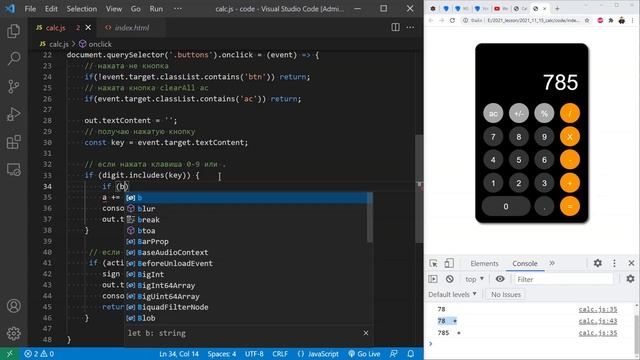640x360 pixels.
Task: Click the calculator ac button
Action: click(493, 113)
